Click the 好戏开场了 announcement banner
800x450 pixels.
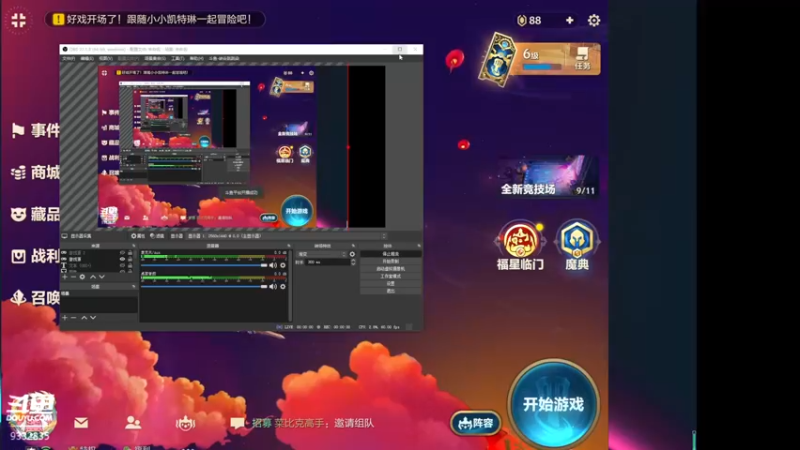coord(155,19)
